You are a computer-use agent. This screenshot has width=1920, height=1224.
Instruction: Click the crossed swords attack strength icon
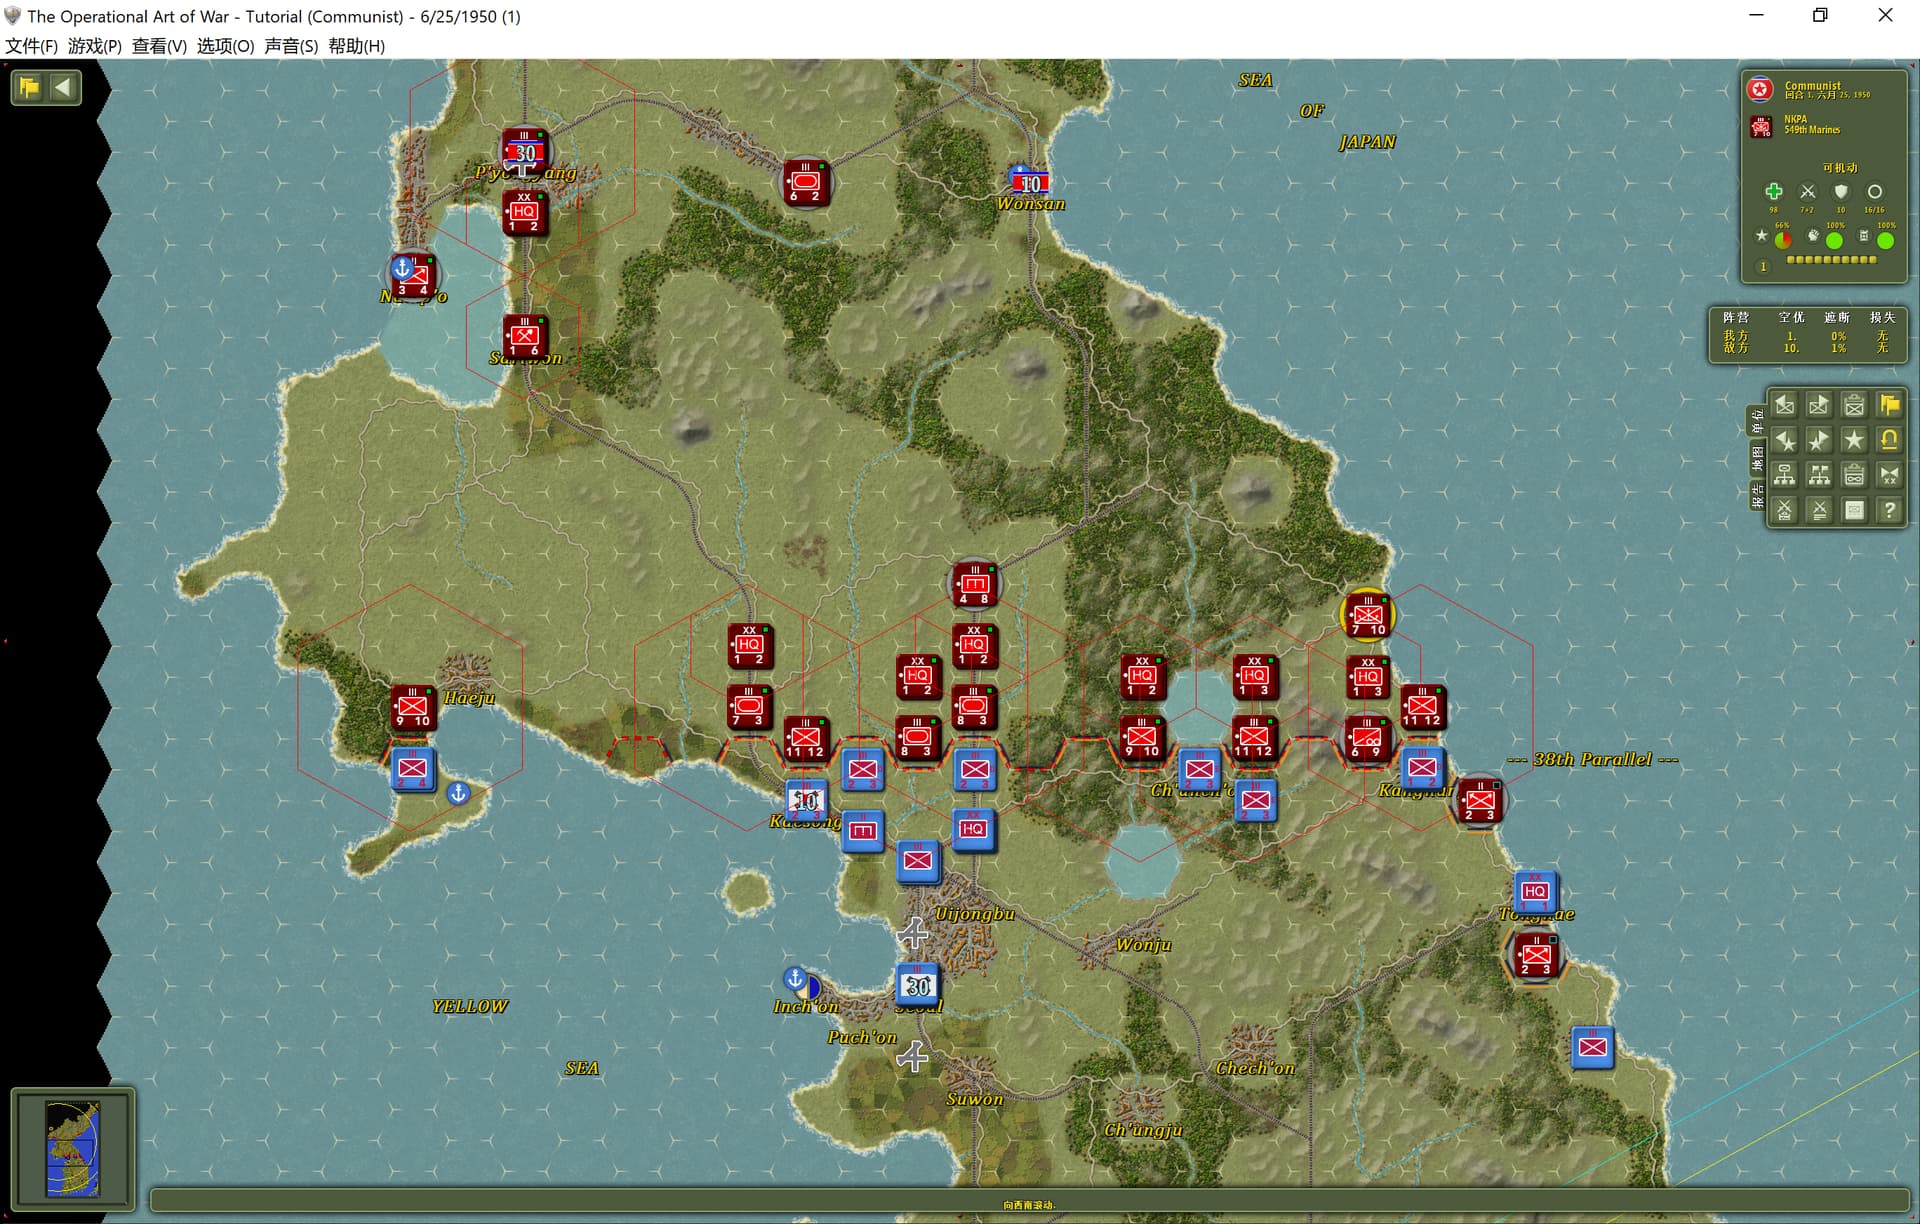point(1807,191)
